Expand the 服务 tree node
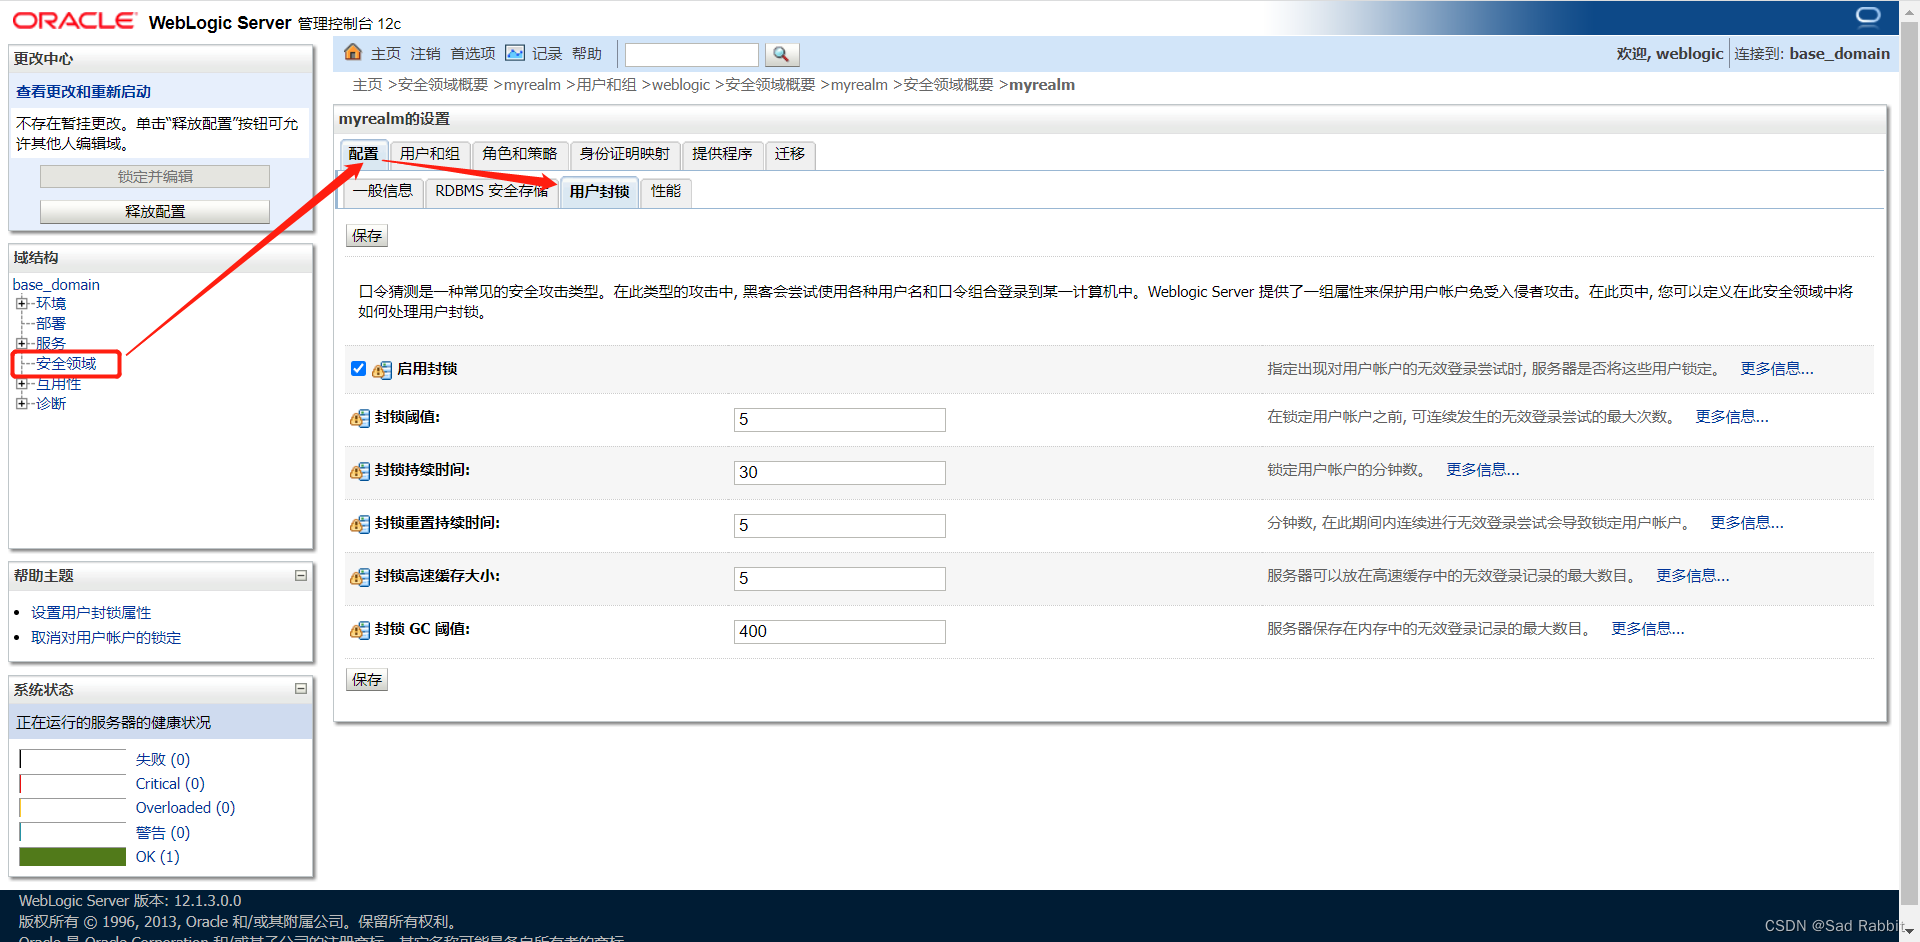The height and width of the screenshot is (942, 1920). (21, 343)
